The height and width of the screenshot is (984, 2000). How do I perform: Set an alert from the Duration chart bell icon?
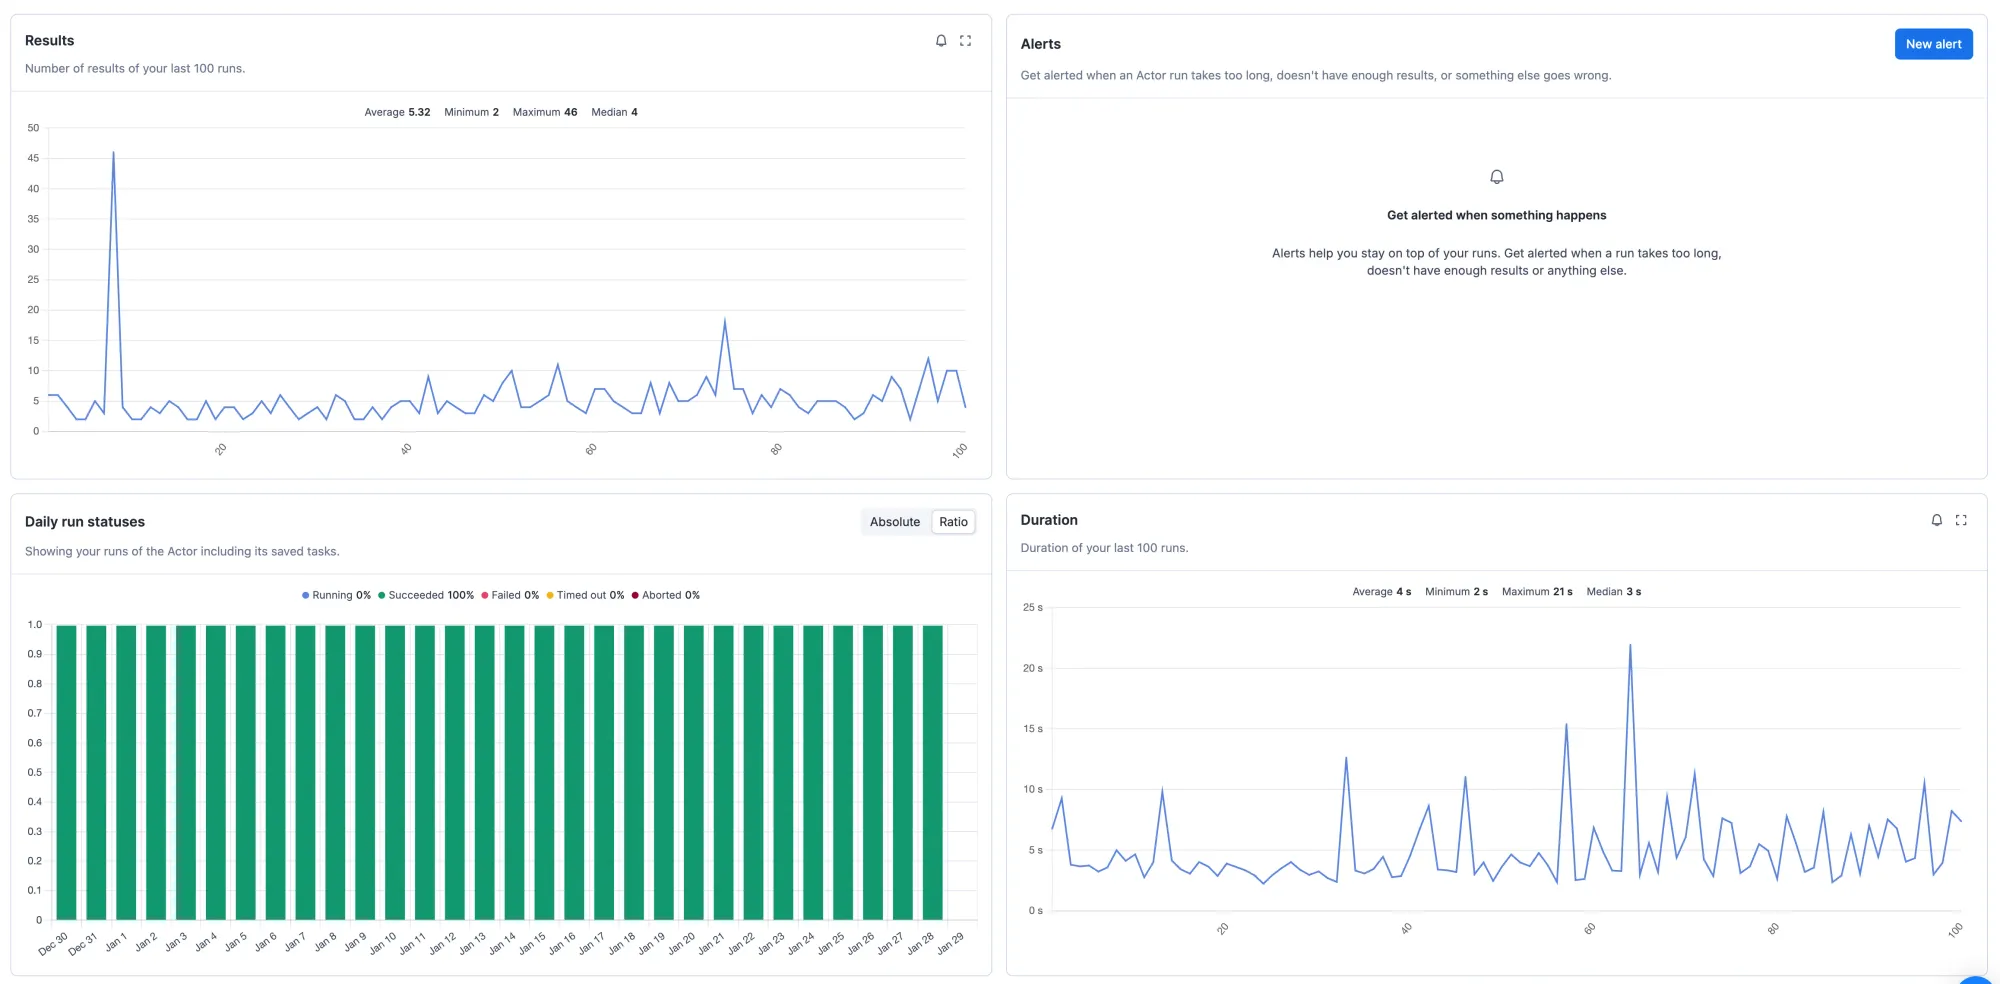(x=1936, y=520)
